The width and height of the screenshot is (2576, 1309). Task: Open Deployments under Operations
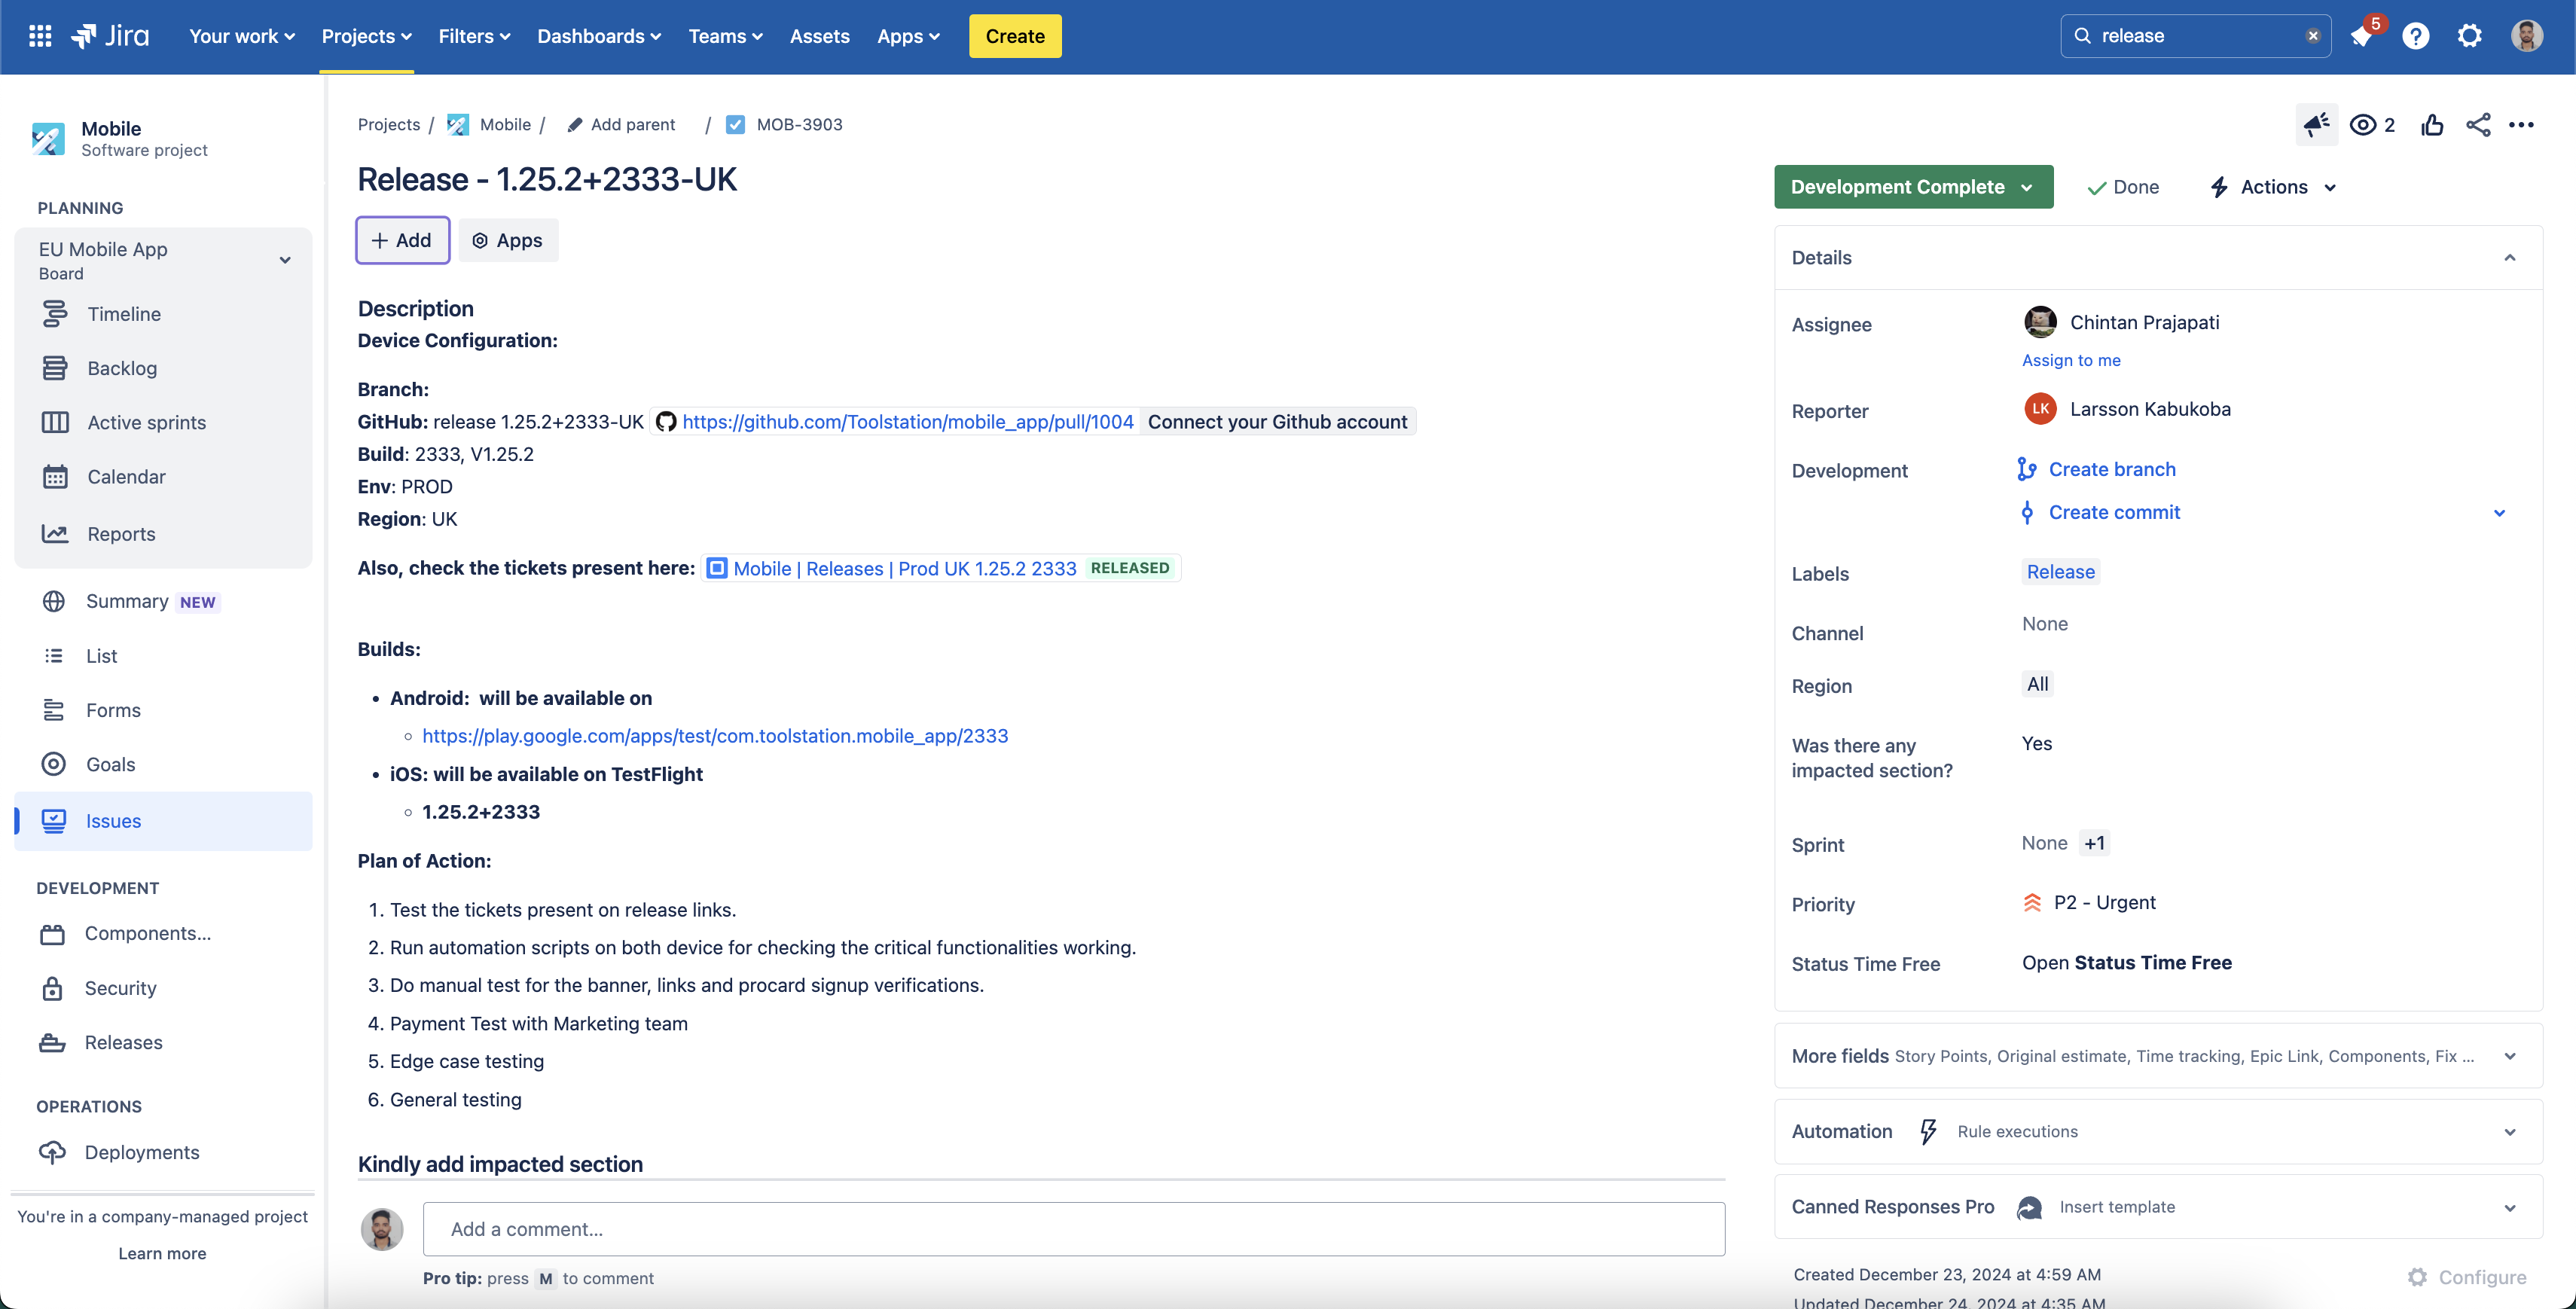[141, 1151]
